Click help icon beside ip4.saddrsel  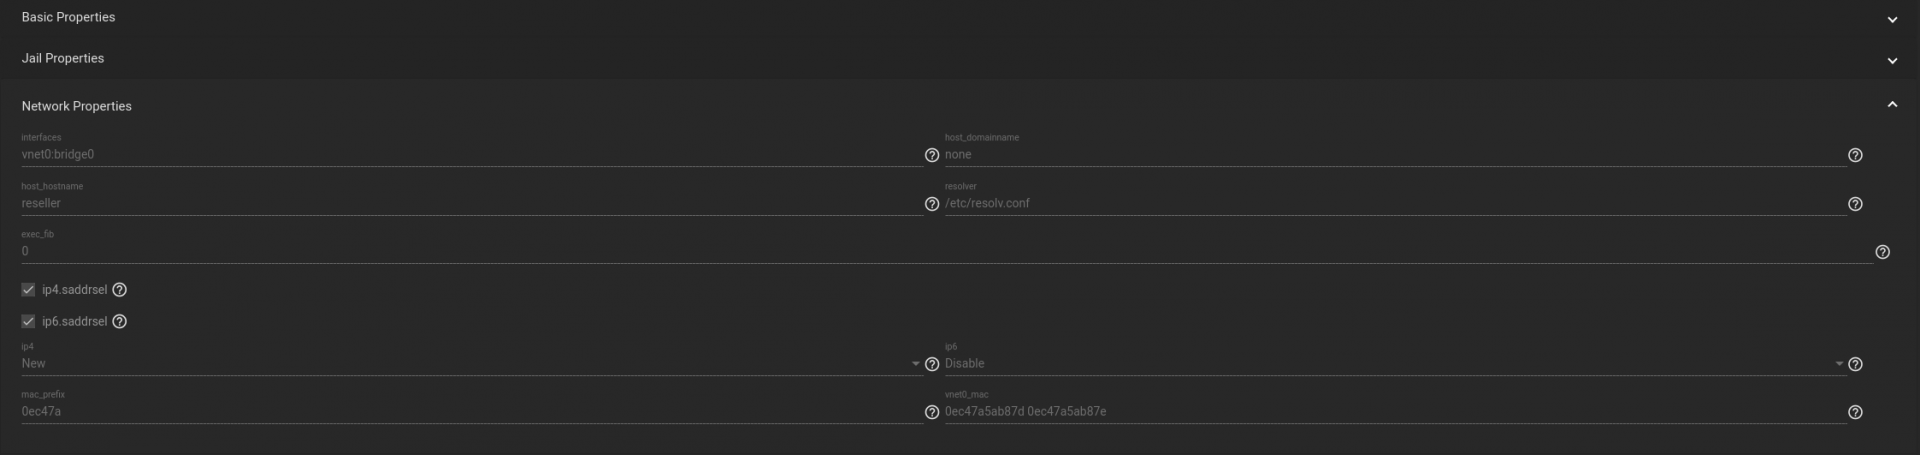(x=120, y=290)
